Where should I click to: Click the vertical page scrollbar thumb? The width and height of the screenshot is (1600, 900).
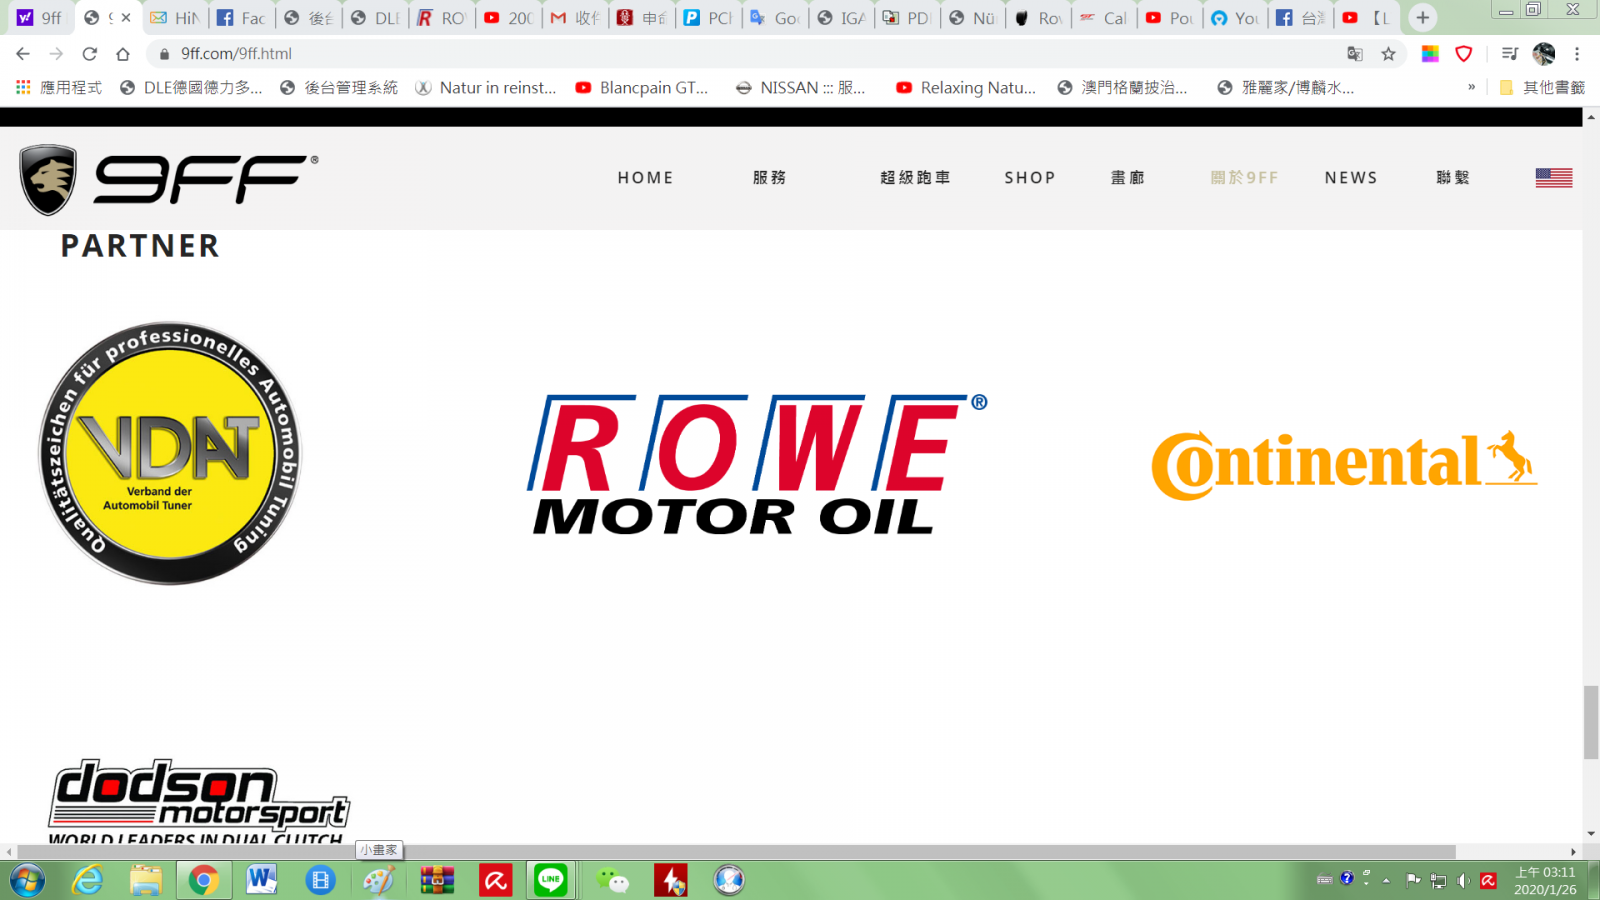(x=1590, y=722)
